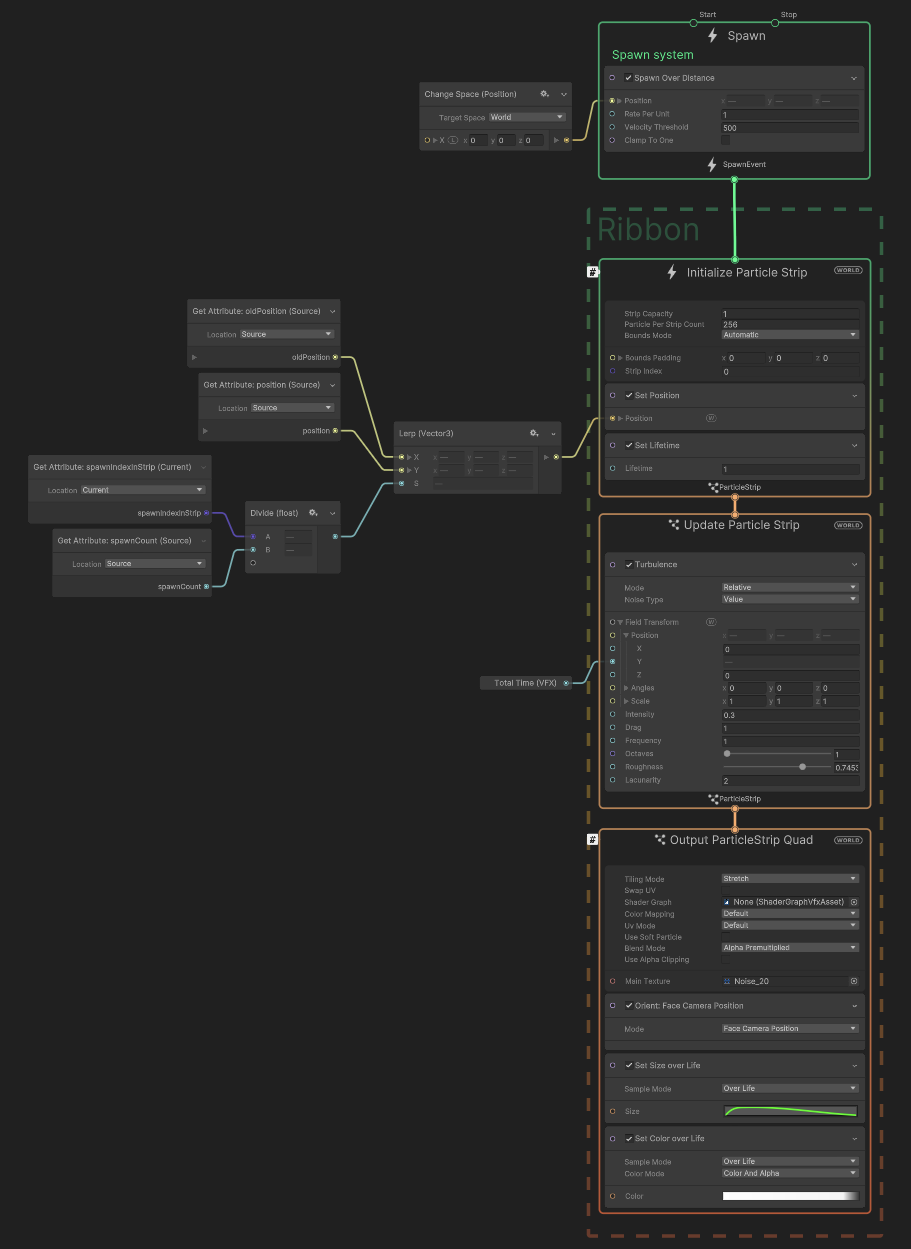Click the # icon beside Initialize Particle Strip
This screenshot has height=1249, width=911.
pyautogui.click(x=592, y=270)
